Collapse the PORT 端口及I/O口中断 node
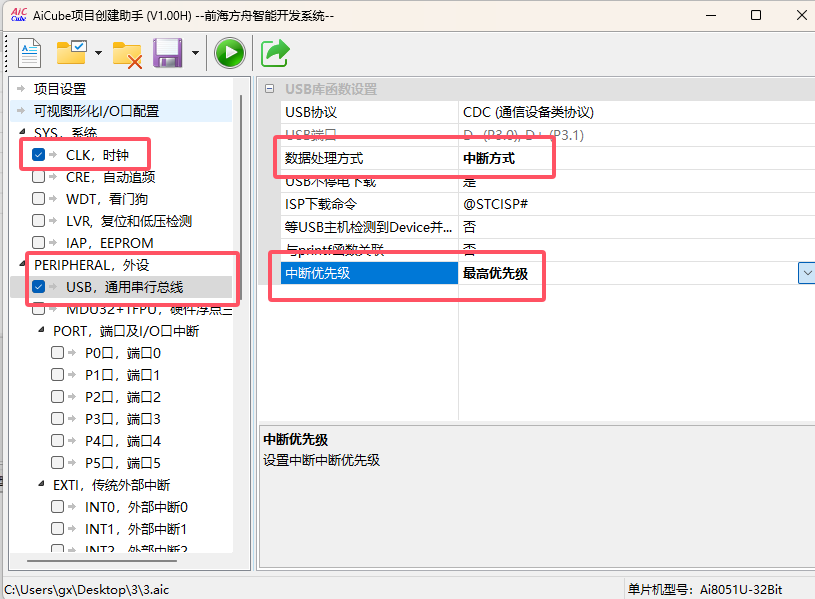The width and height of the screenshot is (815, 599). pyautogui.click(x=41, y=330)
